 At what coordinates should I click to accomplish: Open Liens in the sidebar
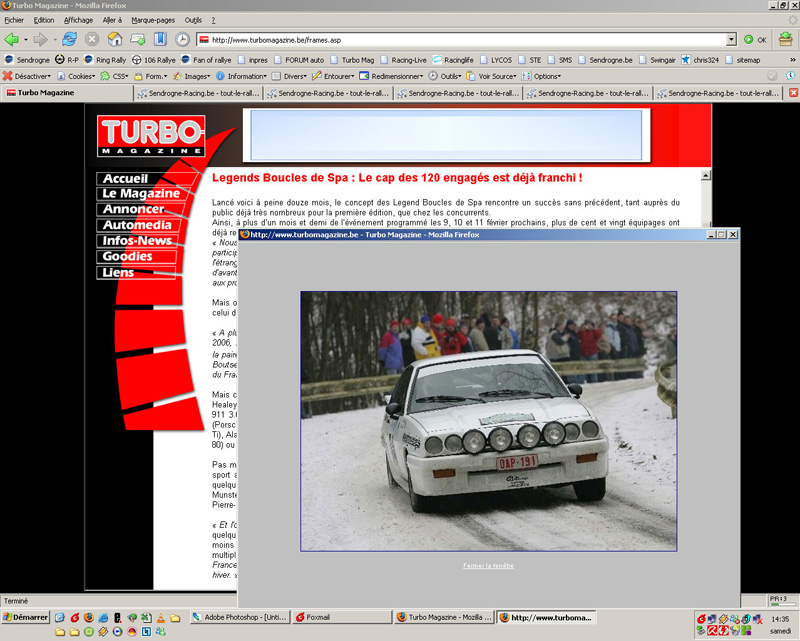[x=136, y=273]
